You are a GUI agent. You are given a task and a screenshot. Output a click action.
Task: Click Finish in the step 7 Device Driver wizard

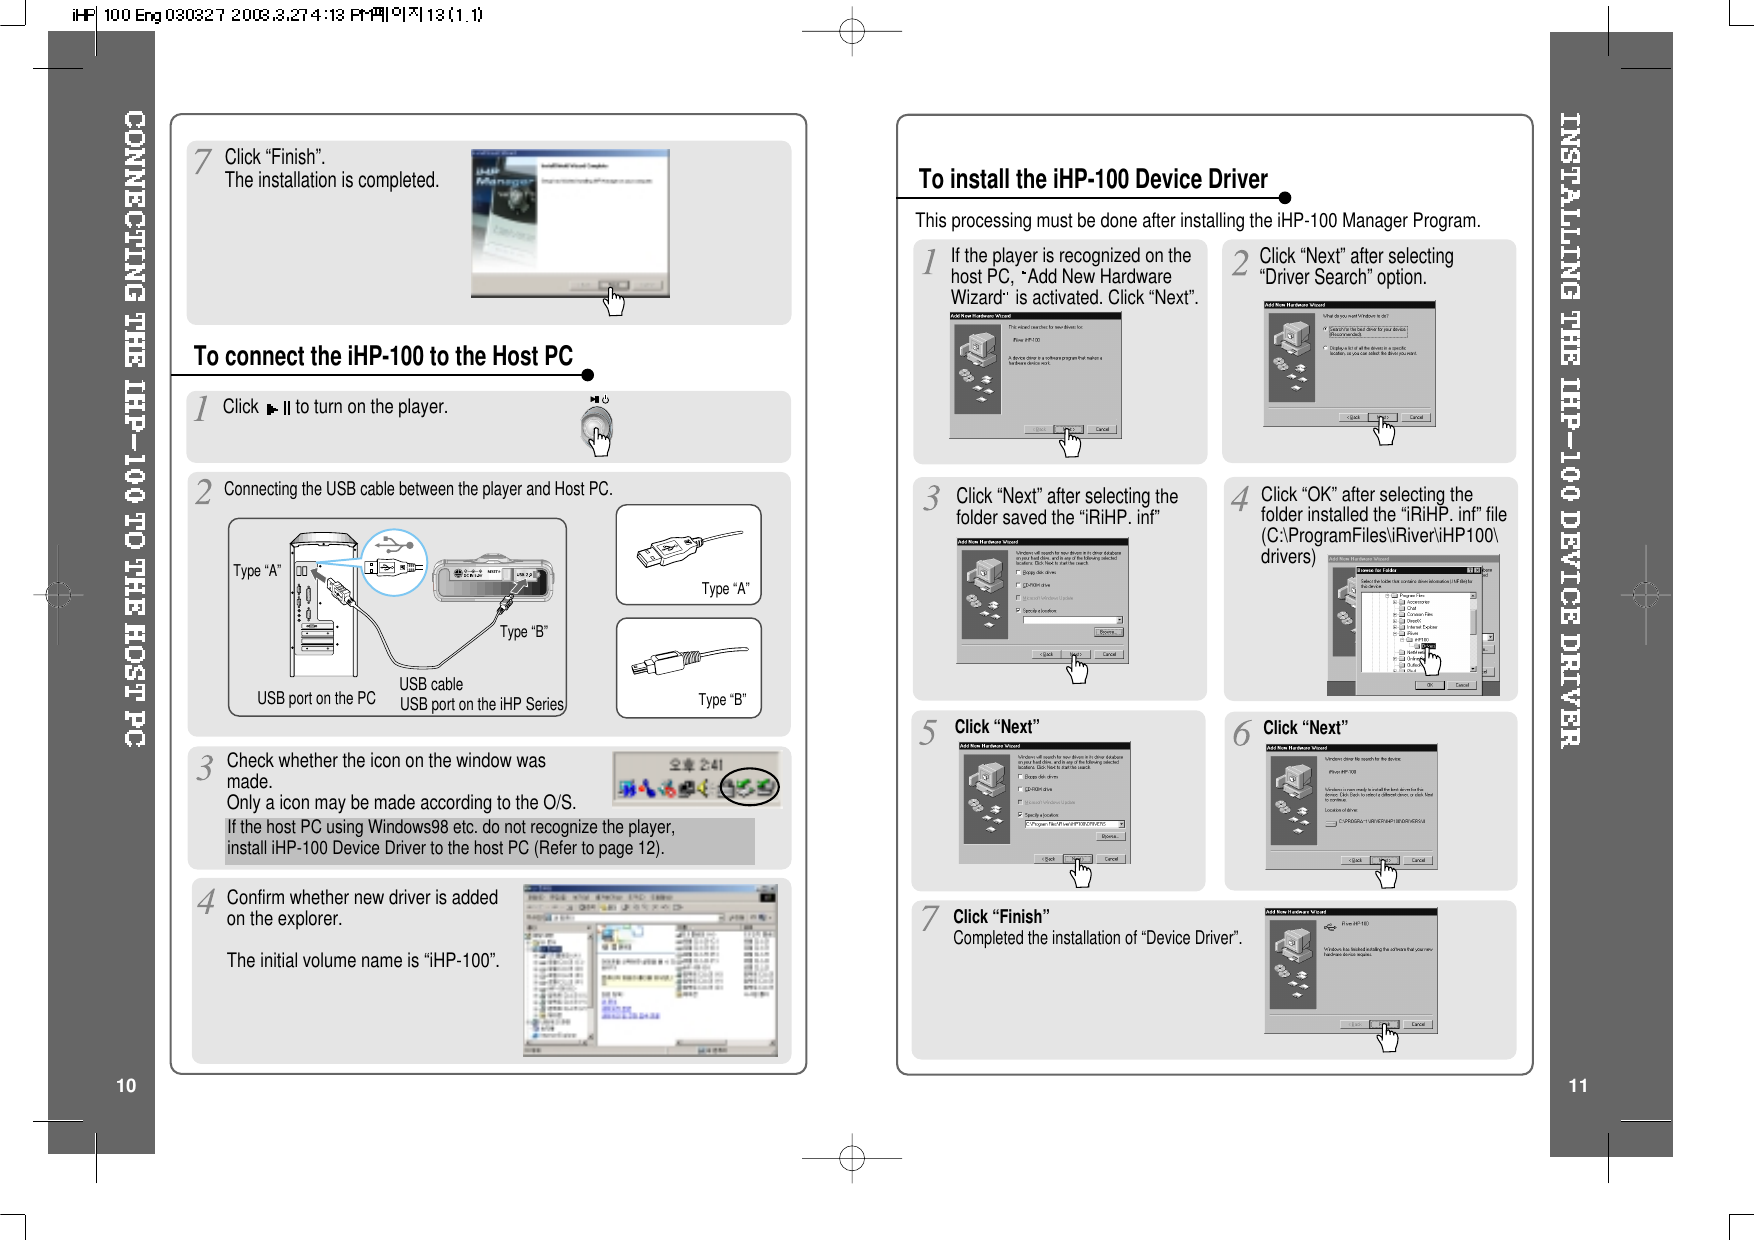(1384, 1024)
